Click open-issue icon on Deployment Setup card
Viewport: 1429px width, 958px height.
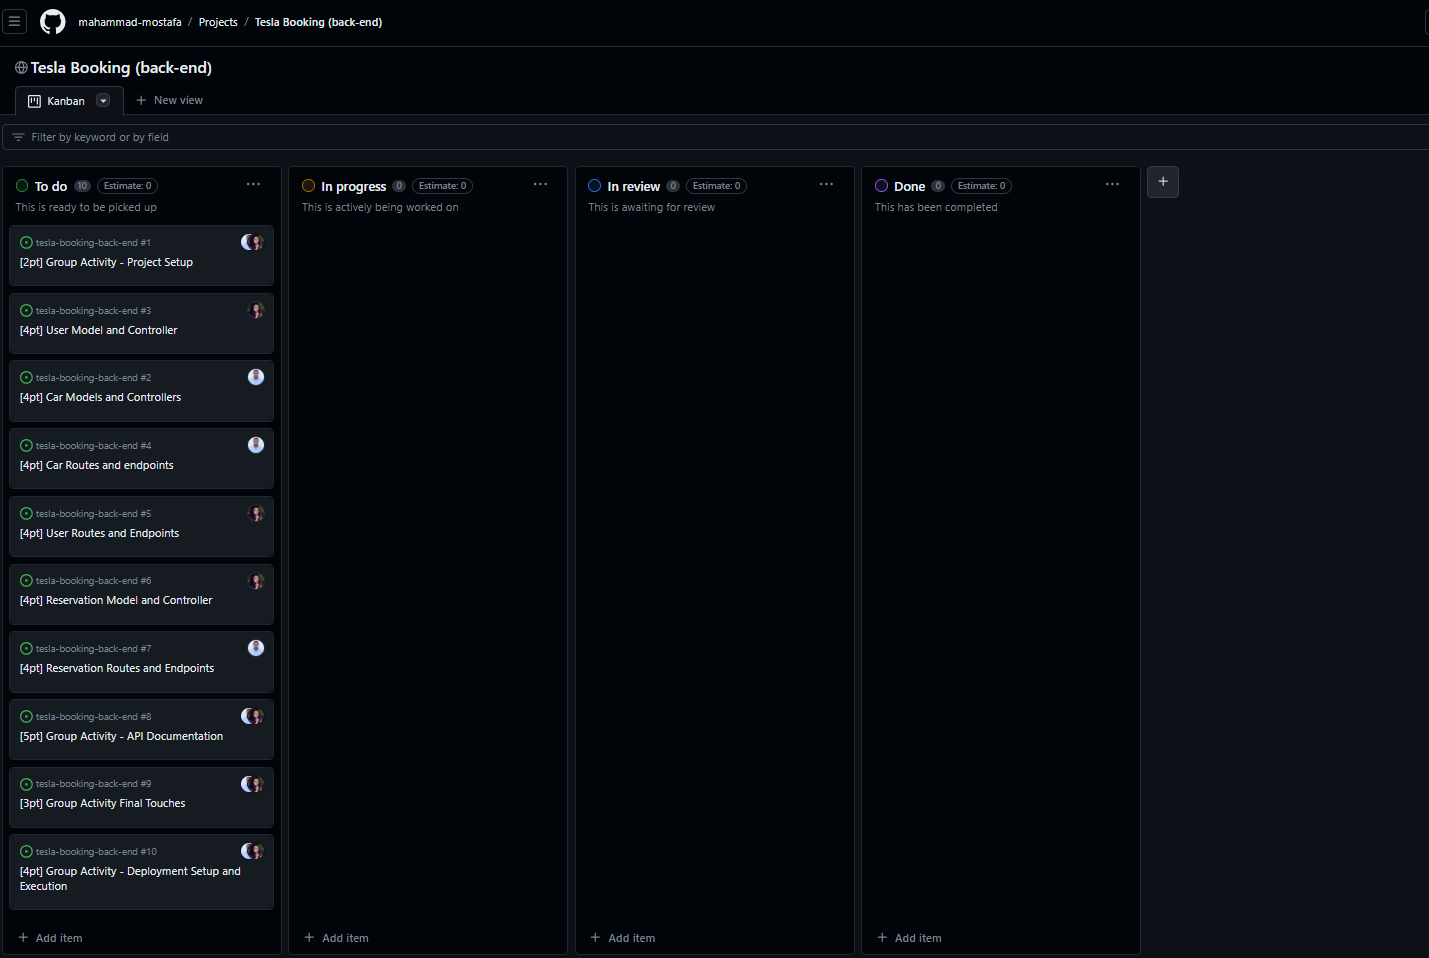click(26, 852)
